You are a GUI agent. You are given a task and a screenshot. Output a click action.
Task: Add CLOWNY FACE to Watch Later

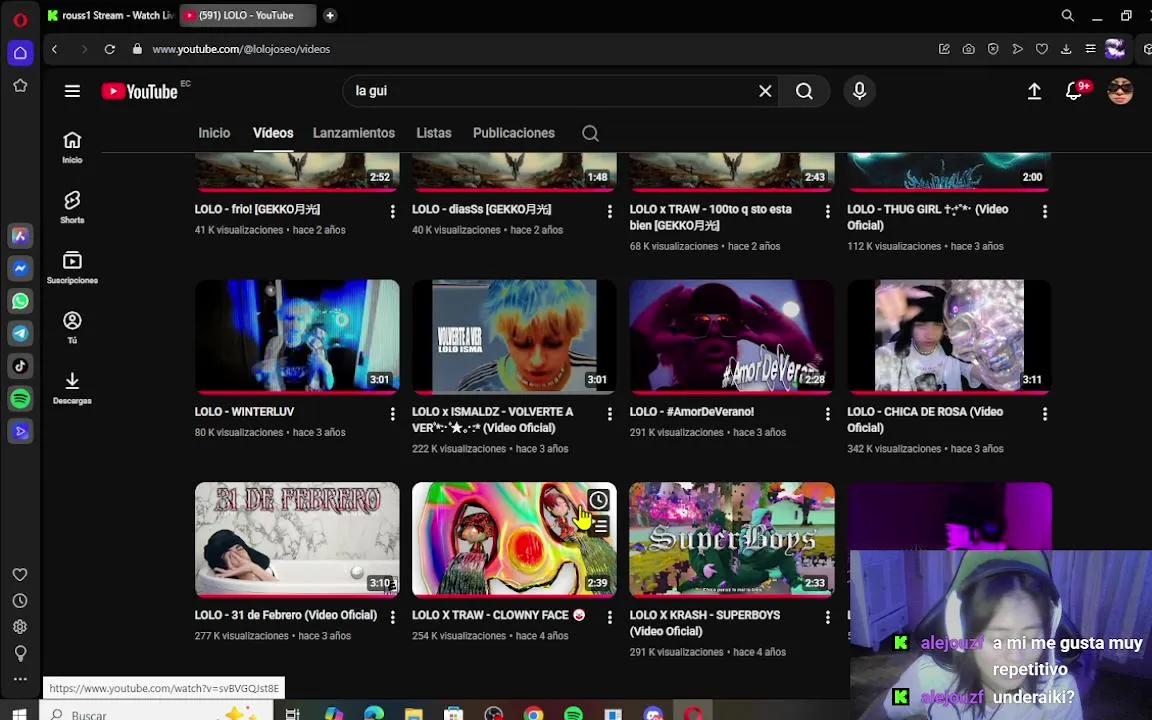click(x=599, y=500)
